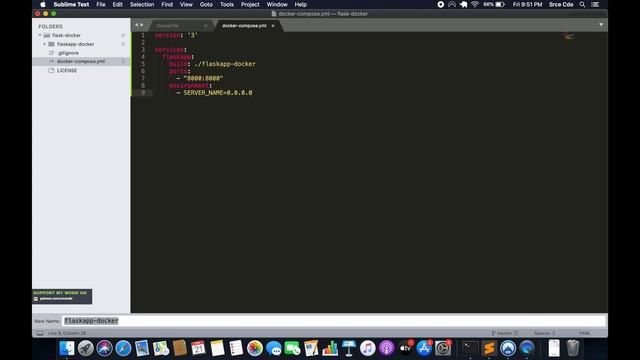The width and height of the screenshot is (640, 360).
Task: Click Sublime Text icon in dock
Action: coord(489,348)
